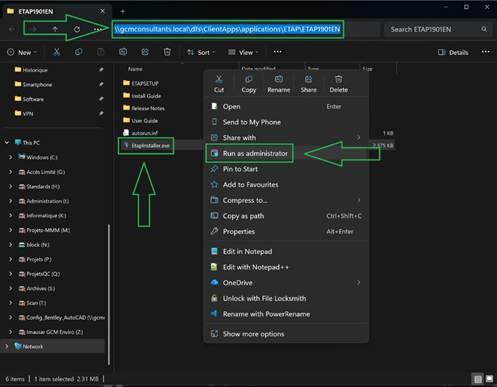Unpin the Historique quick access folder
Screen dimensions: 497x387
[101, 70]
